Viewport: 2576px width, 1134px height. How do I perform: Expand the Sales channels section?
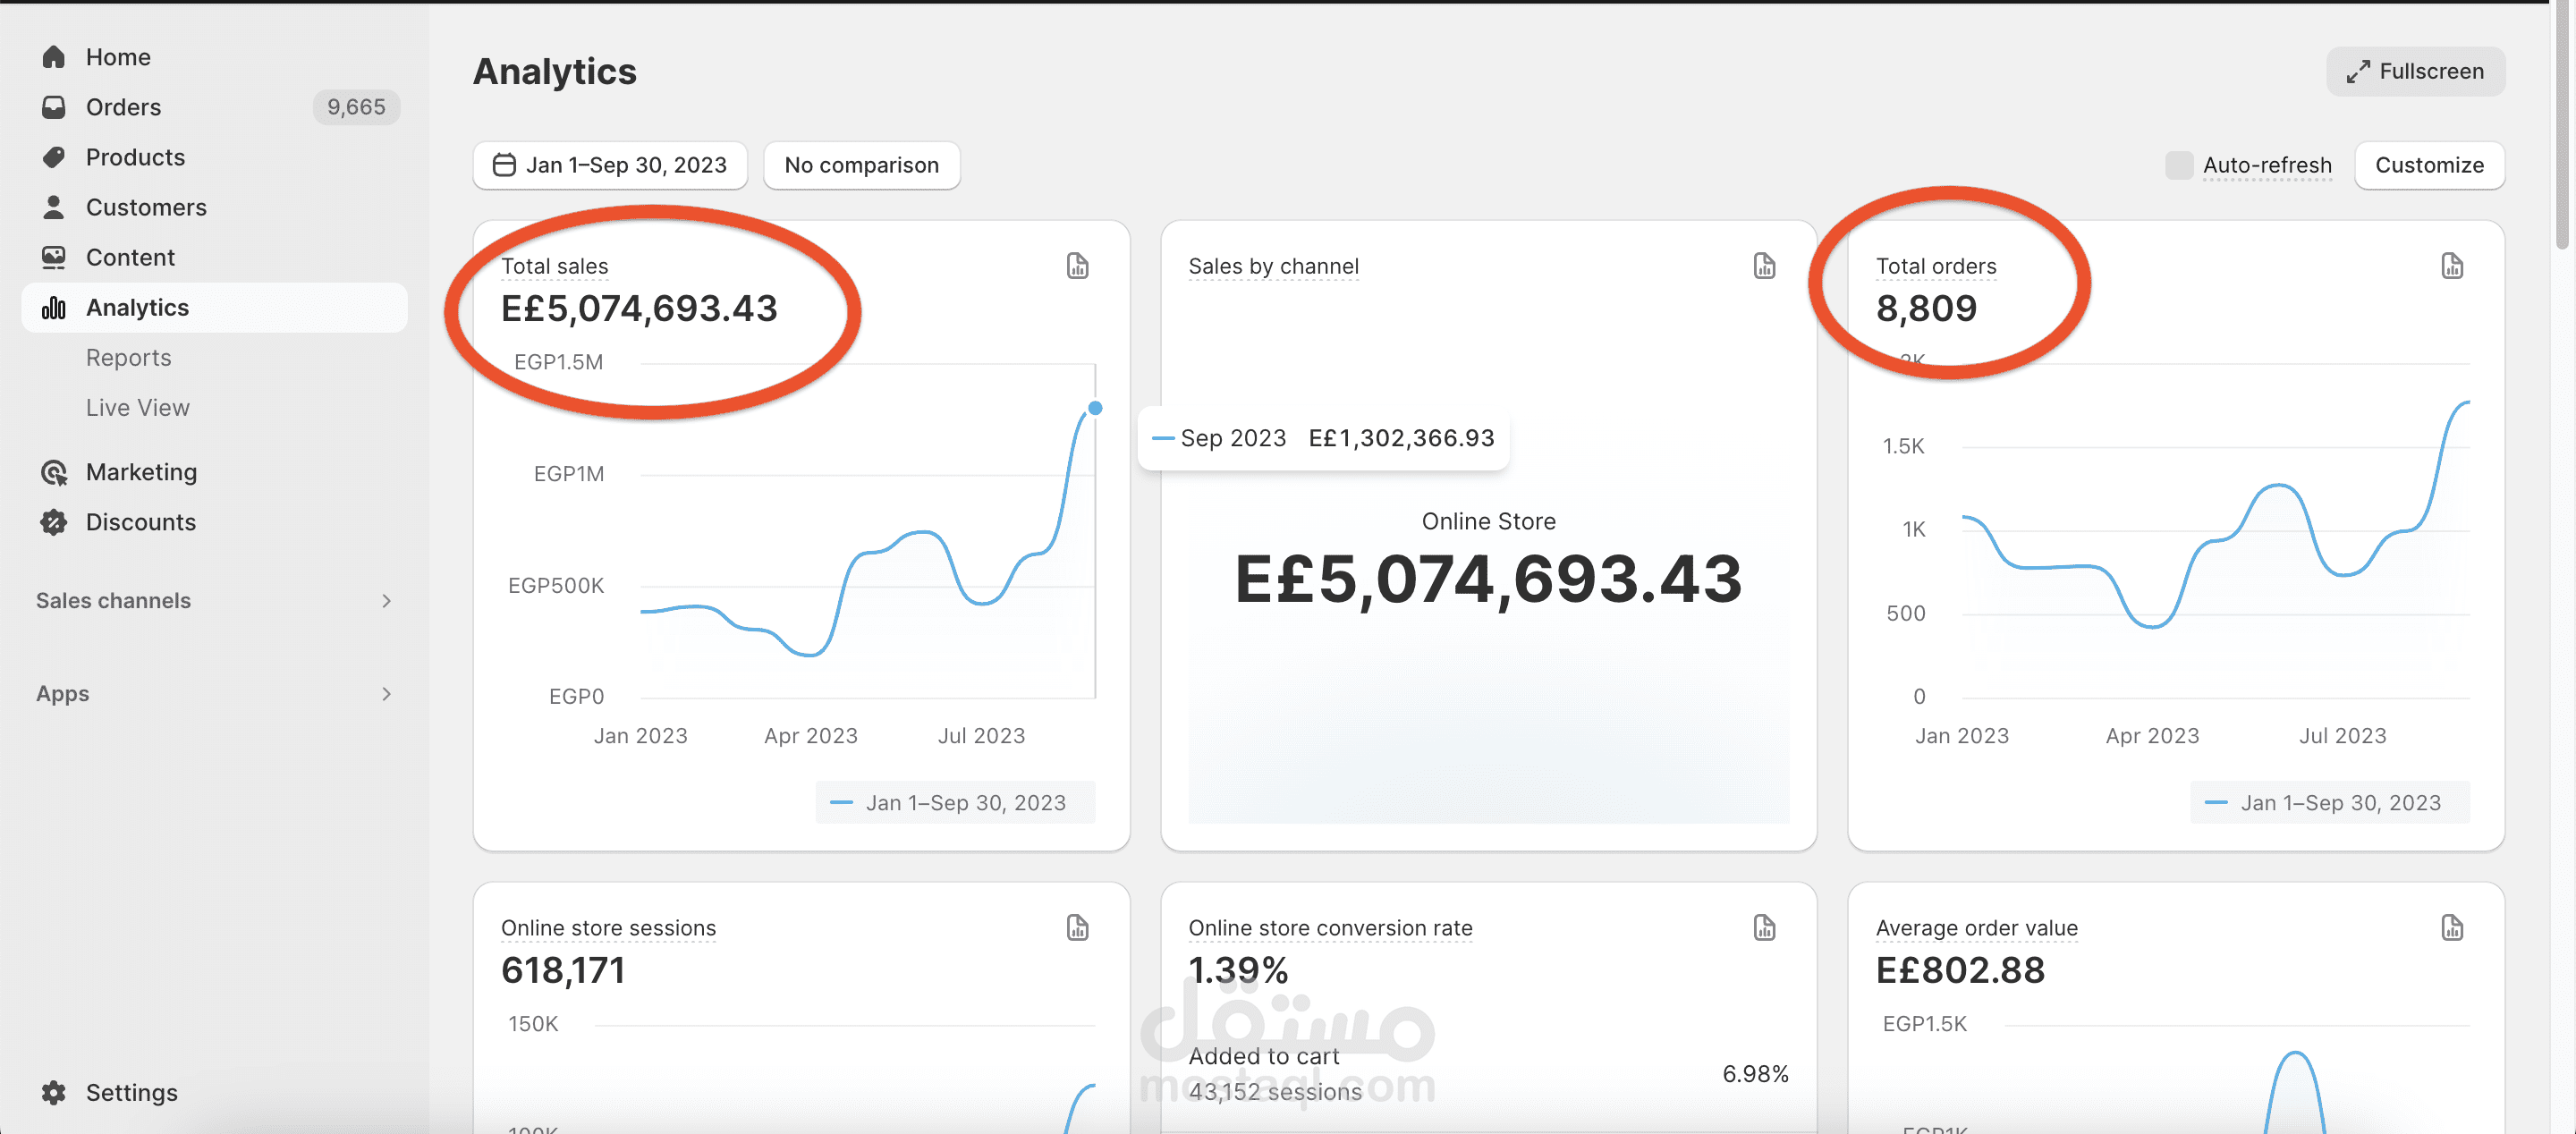(214, 600)
